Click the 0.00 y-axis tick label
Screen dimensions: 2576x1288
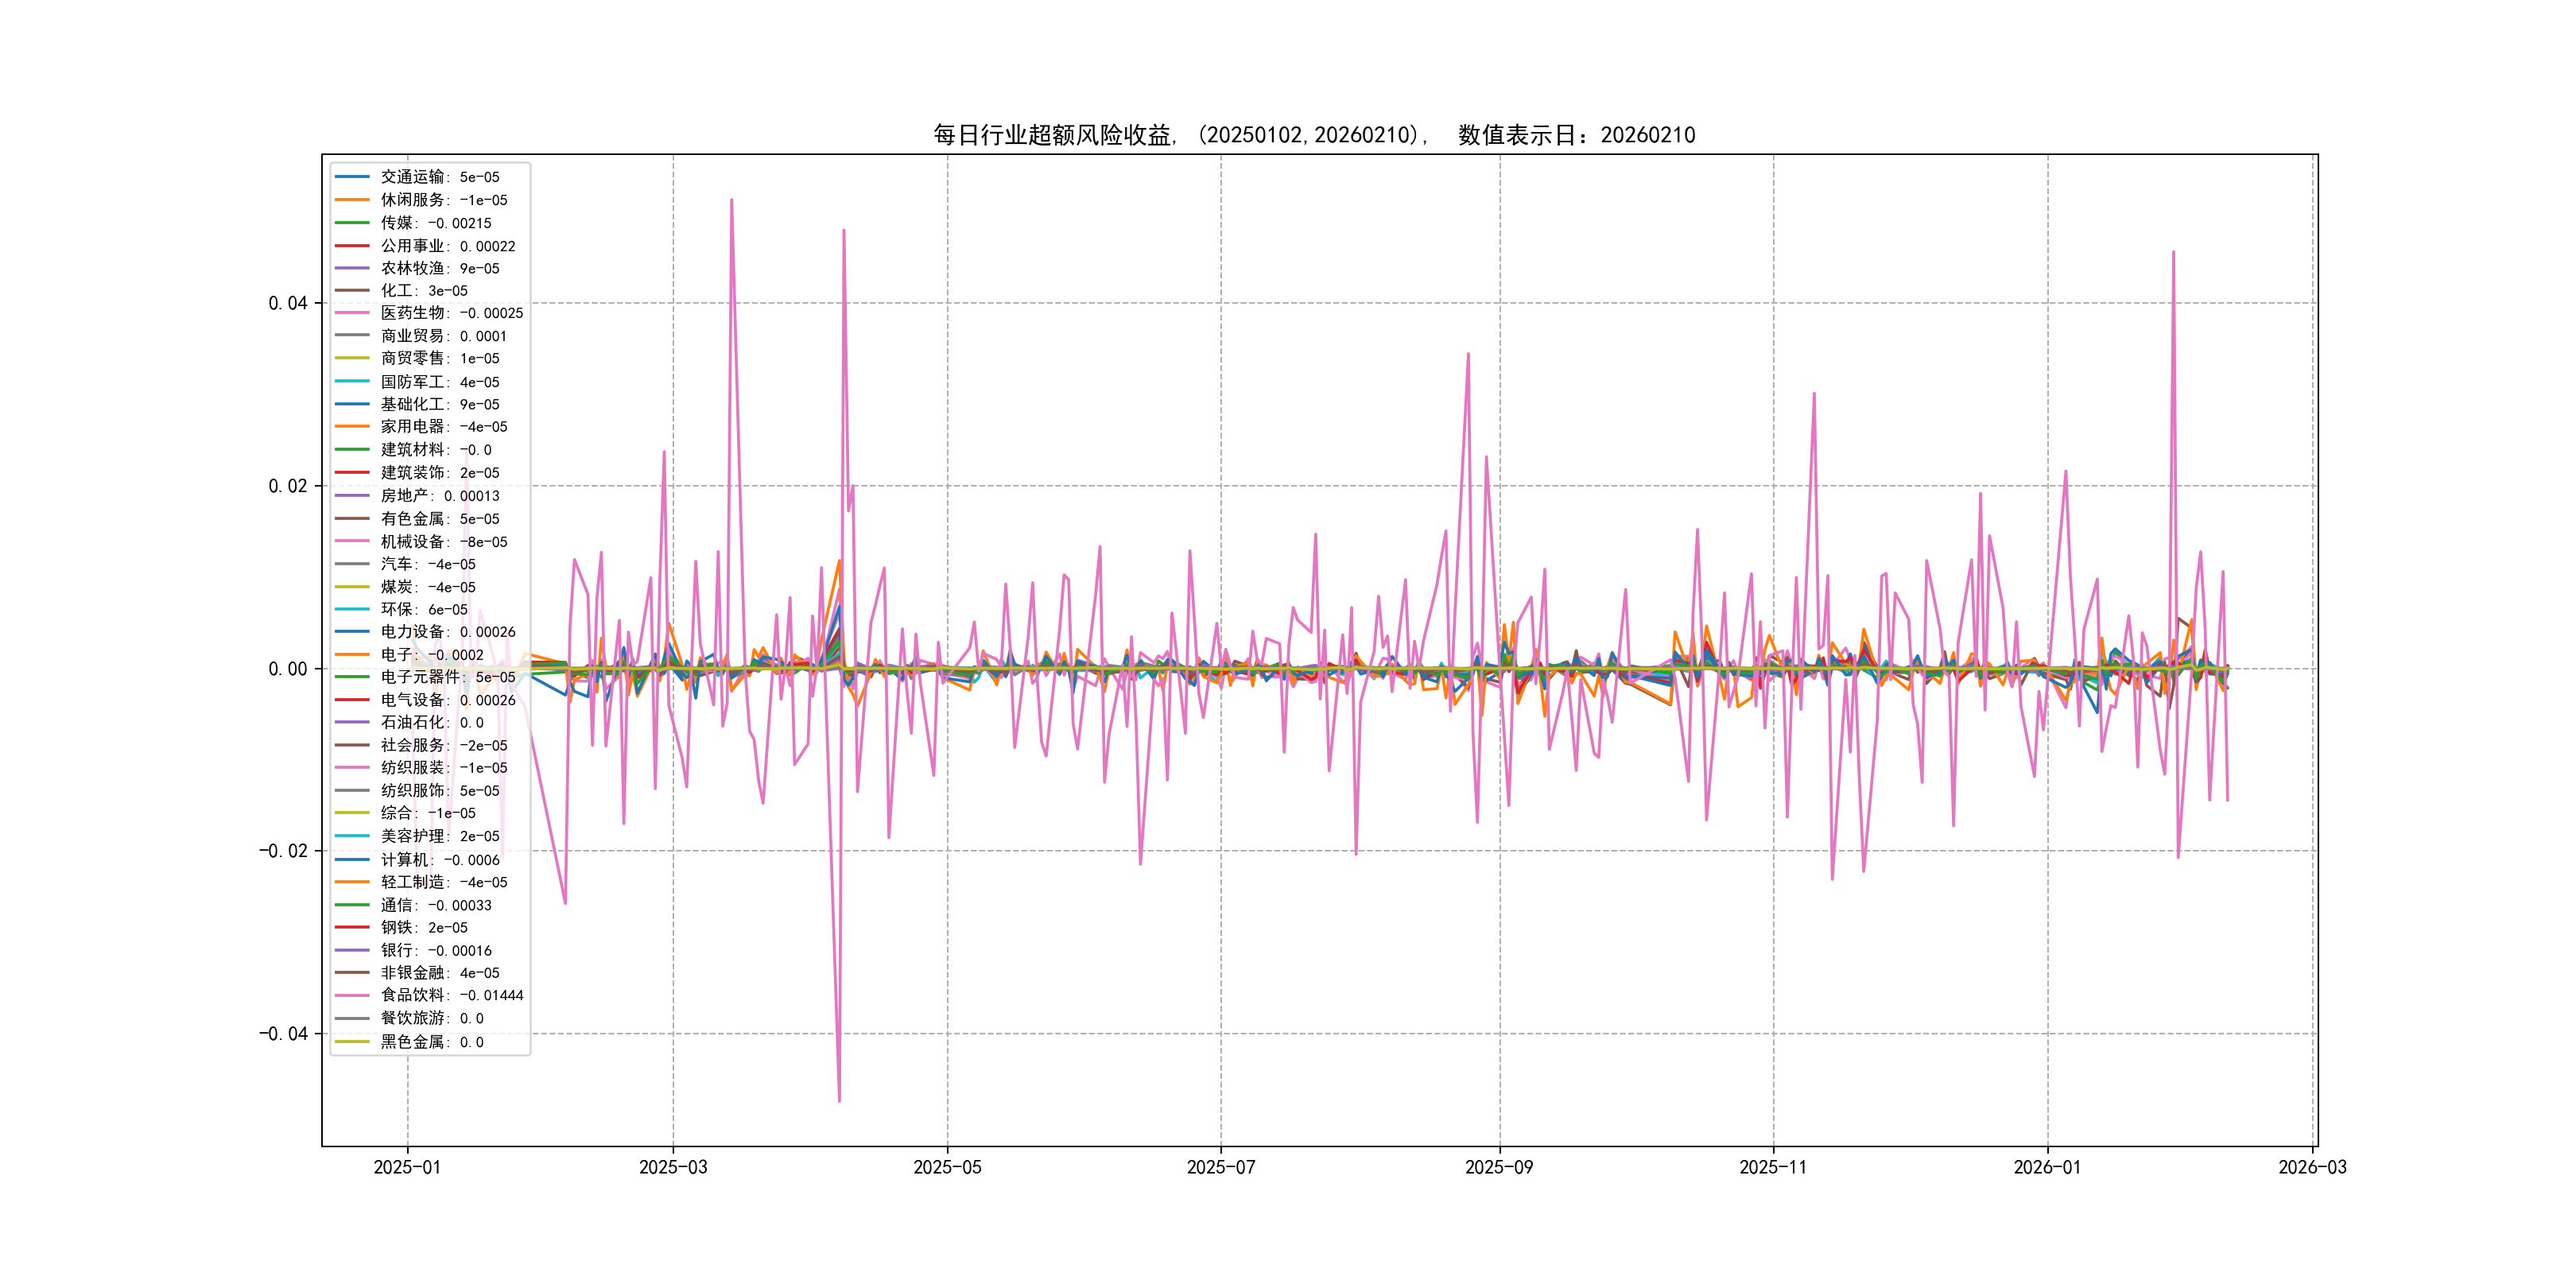pos(287,669)
